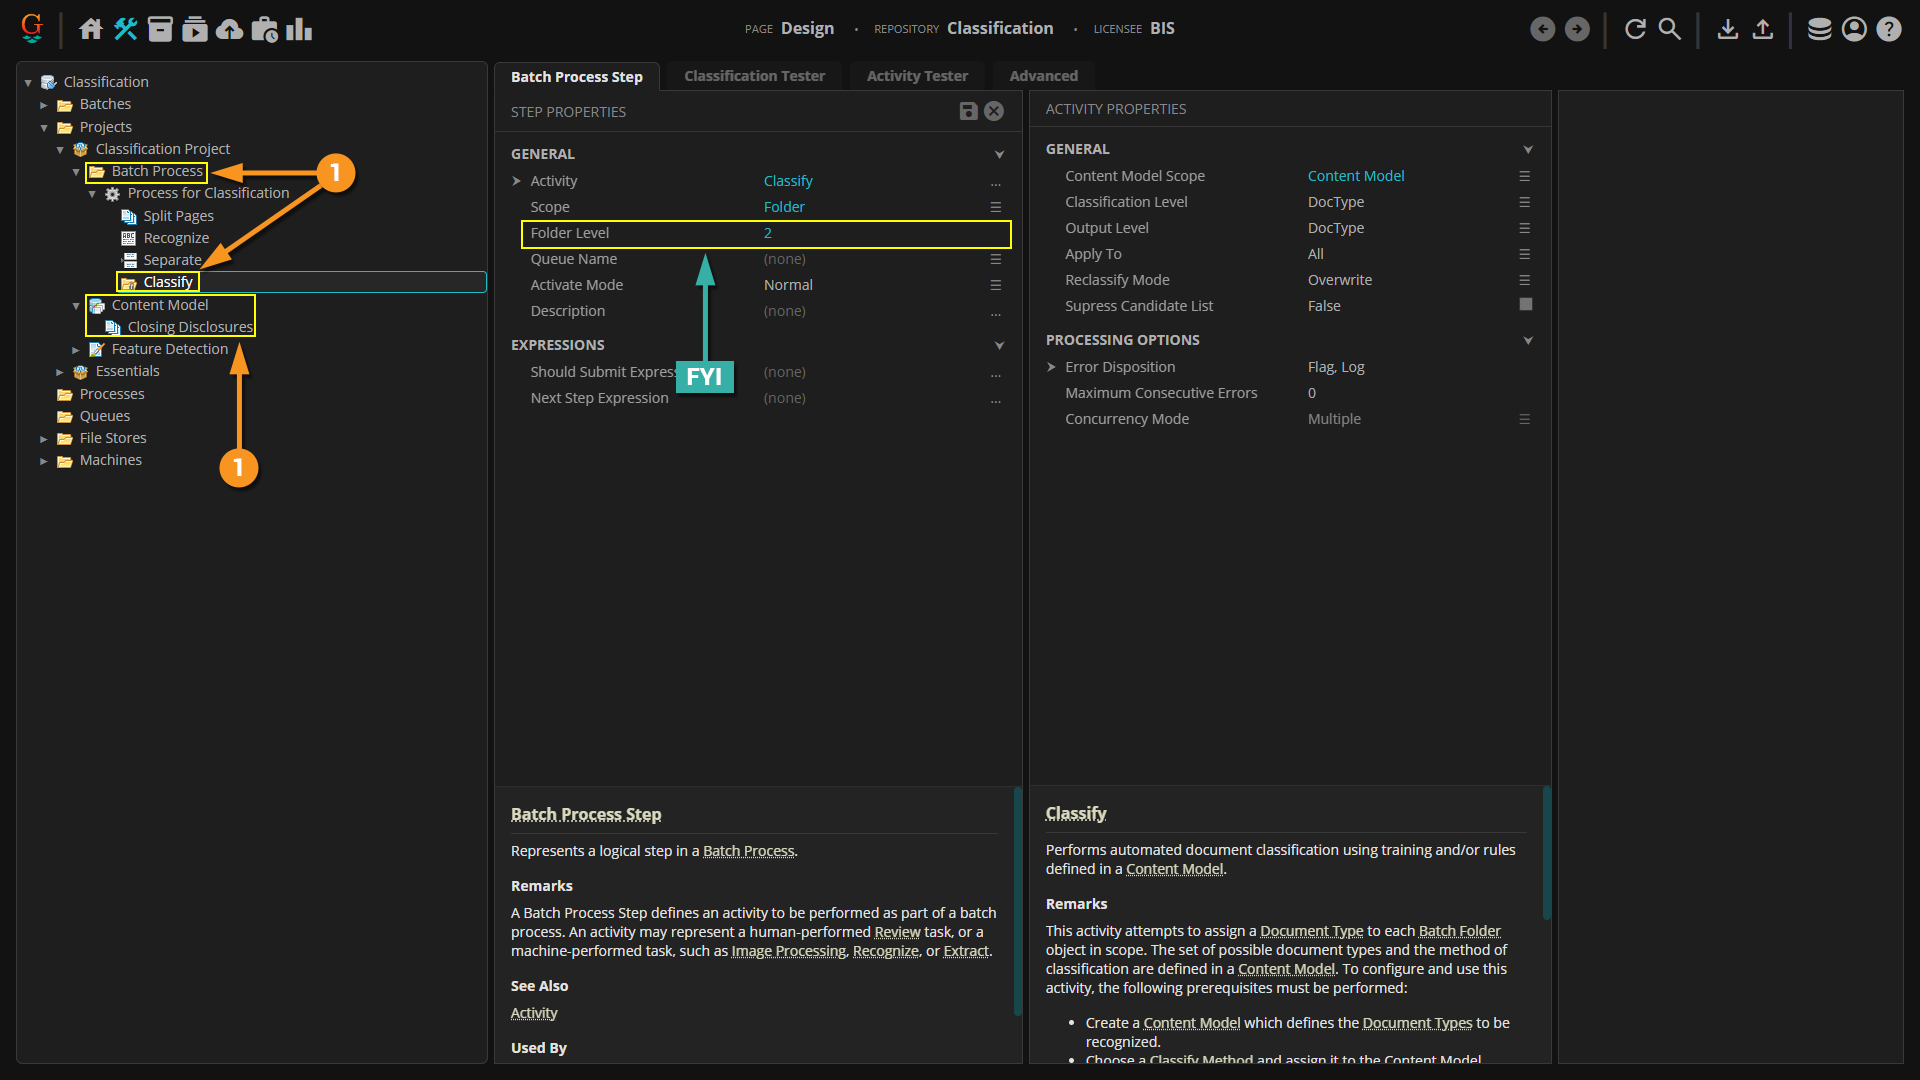Click the Design tools icon
The width and height of the screenshot is (1920, 1080).
point(125,29)
